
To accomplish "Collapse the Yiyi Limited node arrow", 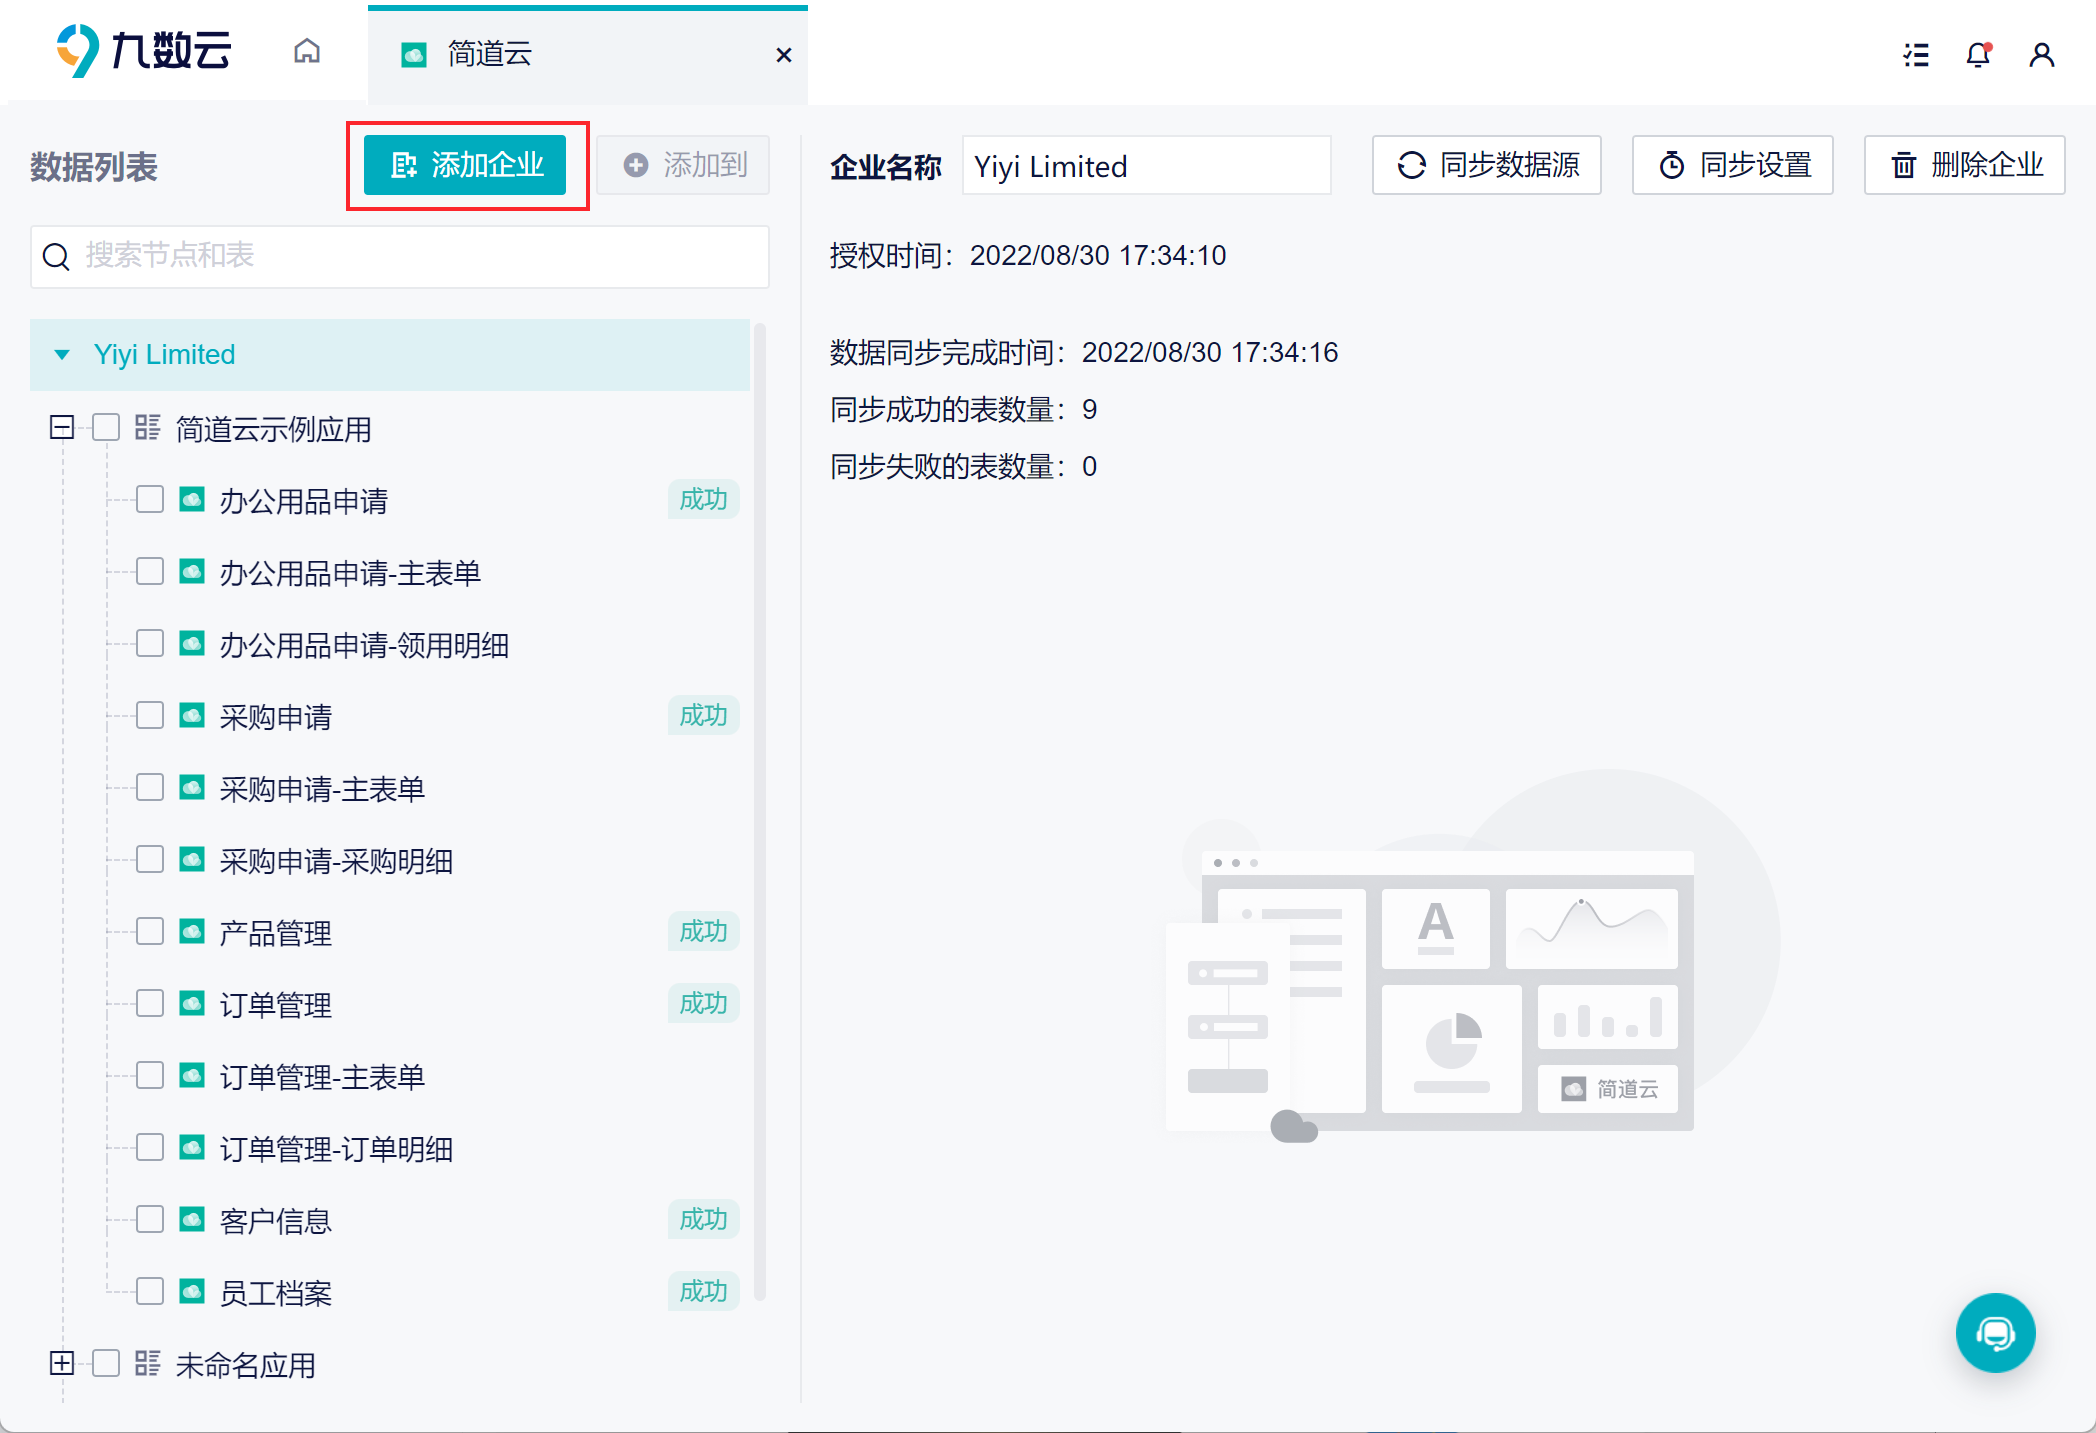I will coord(62,355).
